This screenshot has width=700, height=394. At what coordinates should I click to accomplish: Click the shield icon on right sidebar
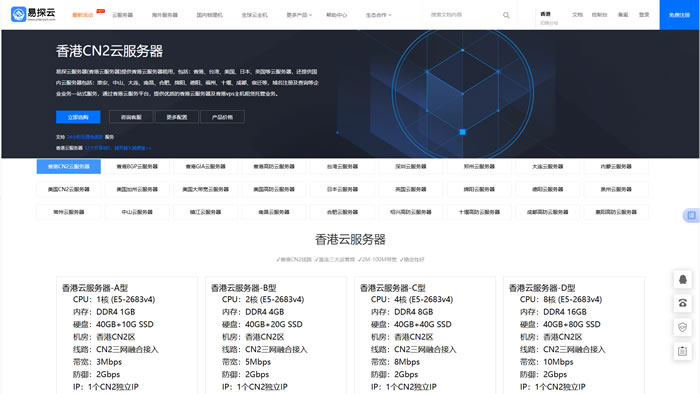[683, 328]
